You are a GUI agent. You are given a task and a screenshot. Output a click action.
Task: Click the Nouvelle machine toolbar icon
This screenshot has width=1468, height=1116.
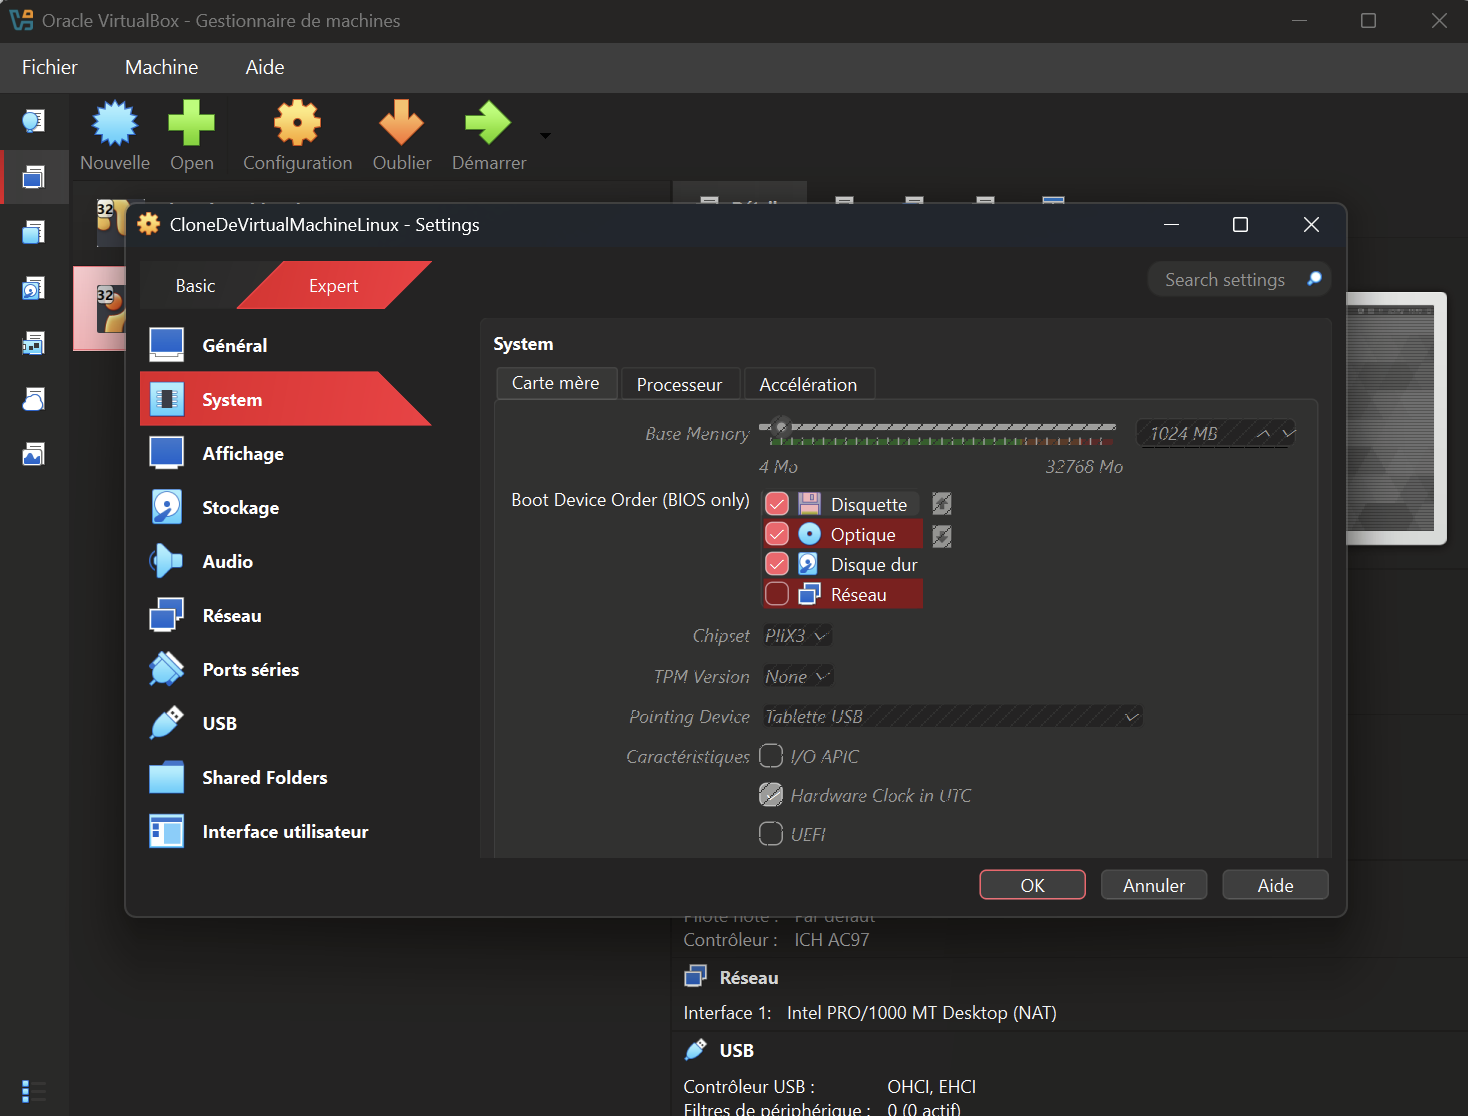[x=115, y=123]
